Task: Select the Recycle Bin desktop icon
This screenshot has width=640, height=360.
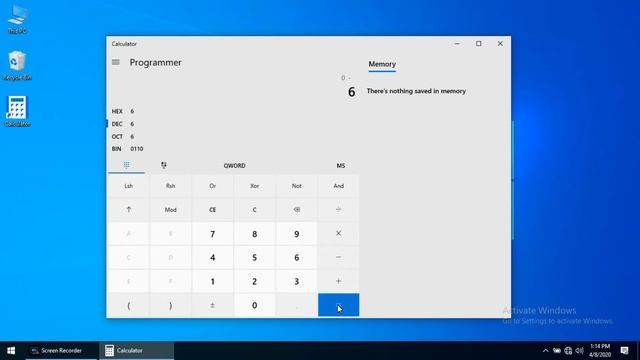Action: (17, 65)
